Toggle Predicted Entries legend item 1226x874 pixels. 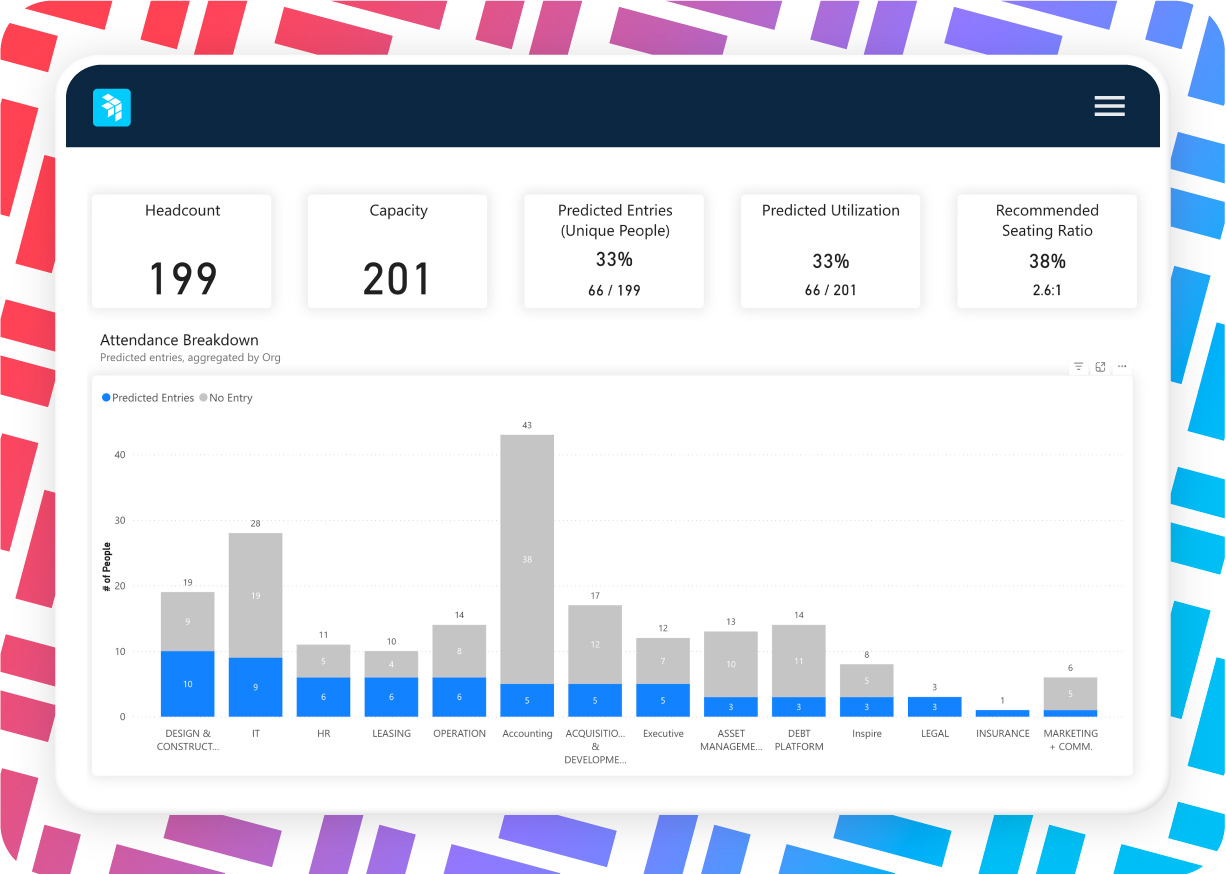point(147,398)
